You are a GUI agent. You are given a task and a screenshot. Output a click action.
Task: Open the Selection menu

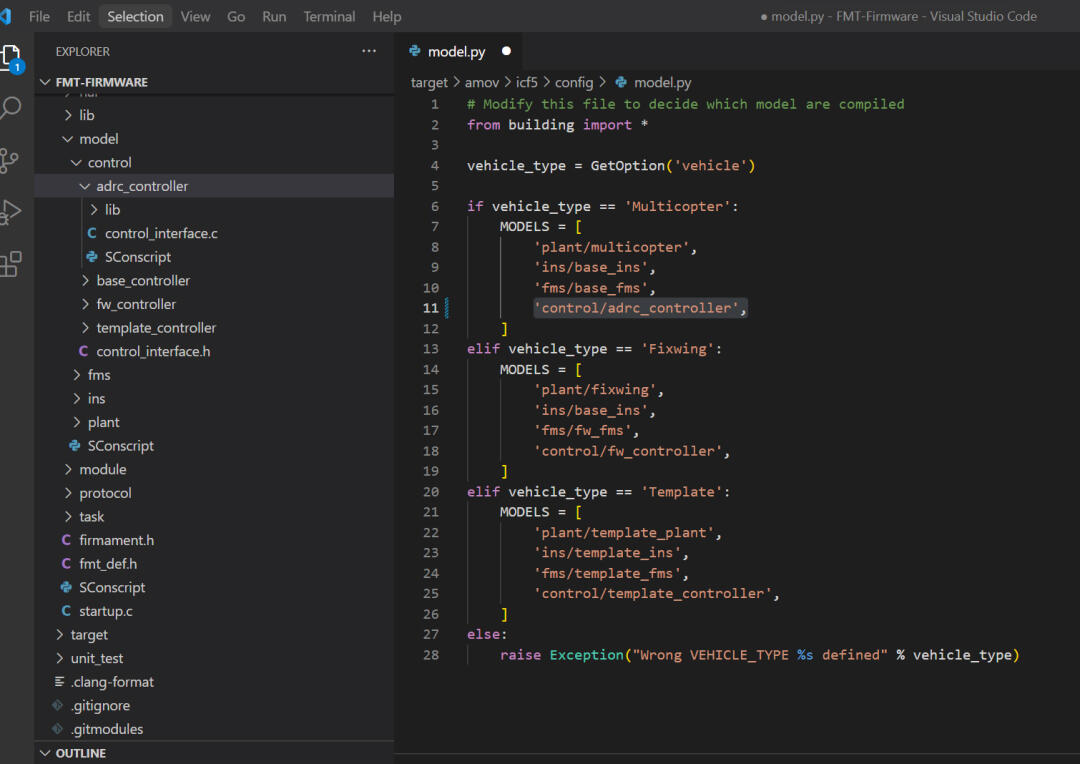click(135, 16)
